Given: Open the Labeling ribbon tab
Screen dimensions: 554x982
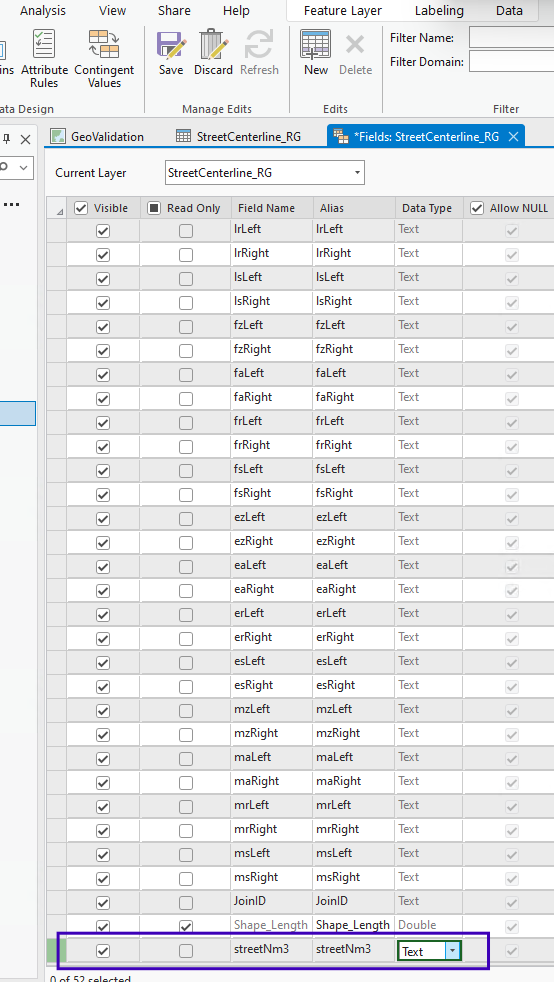Looking at the screenshot, I should pyautogui.click(x=439, y=11).
